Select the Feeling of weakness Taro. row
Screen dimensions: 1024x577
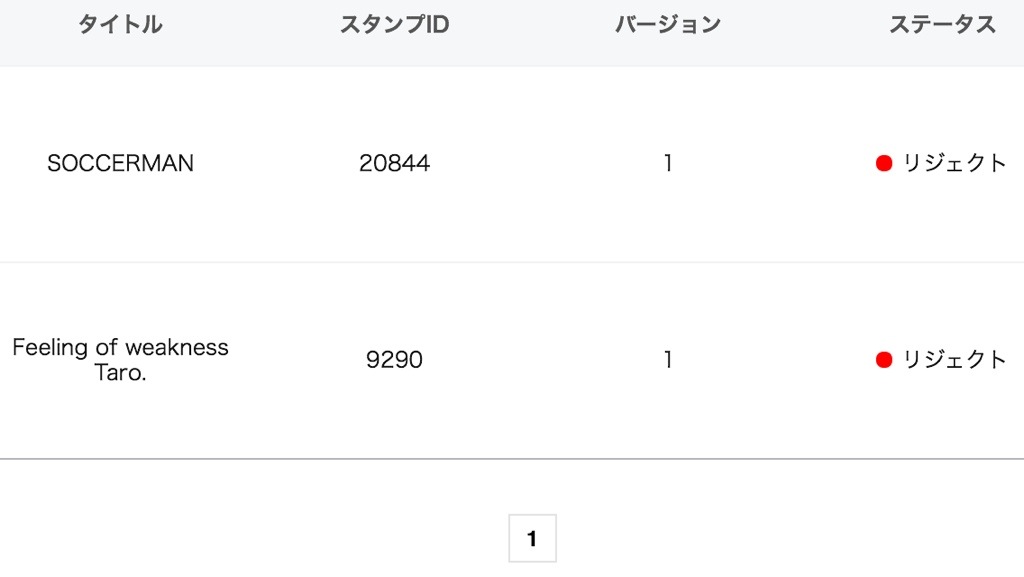512,361
